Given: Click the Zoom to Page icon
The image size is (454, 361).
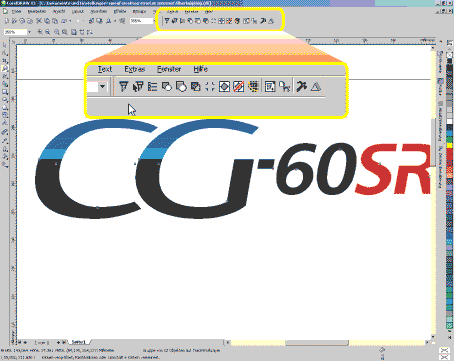Looking at the screenshot, I should [x=74, y=32].
